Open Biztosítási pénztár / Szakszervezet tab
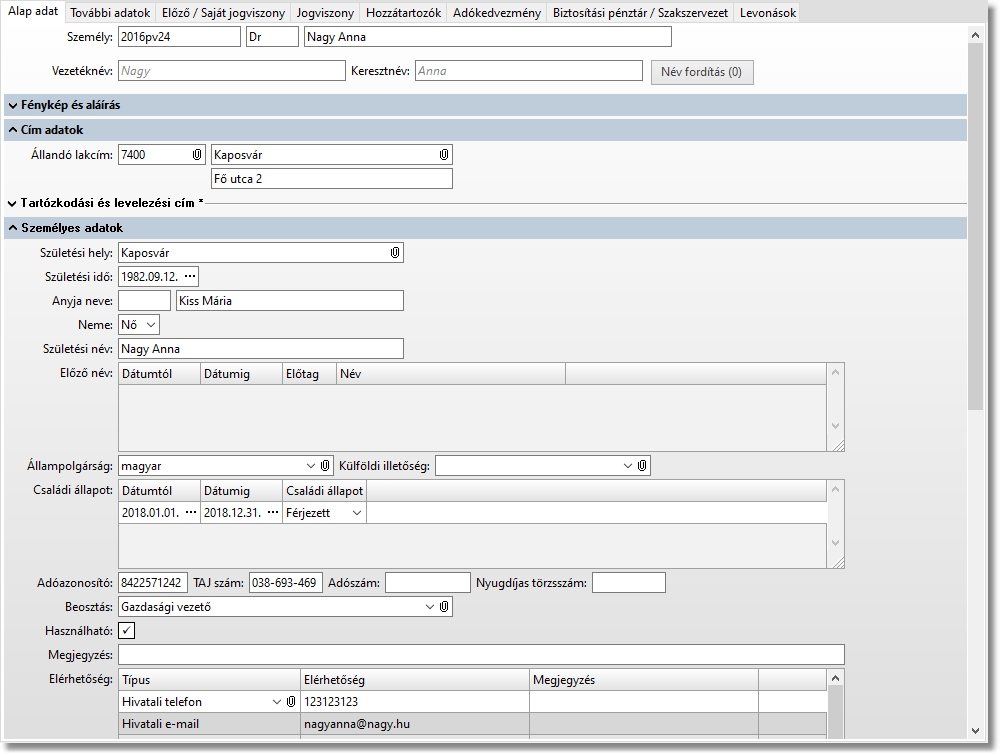The width and height of the screenshot is (1000, 755). (x=640, y=13)
